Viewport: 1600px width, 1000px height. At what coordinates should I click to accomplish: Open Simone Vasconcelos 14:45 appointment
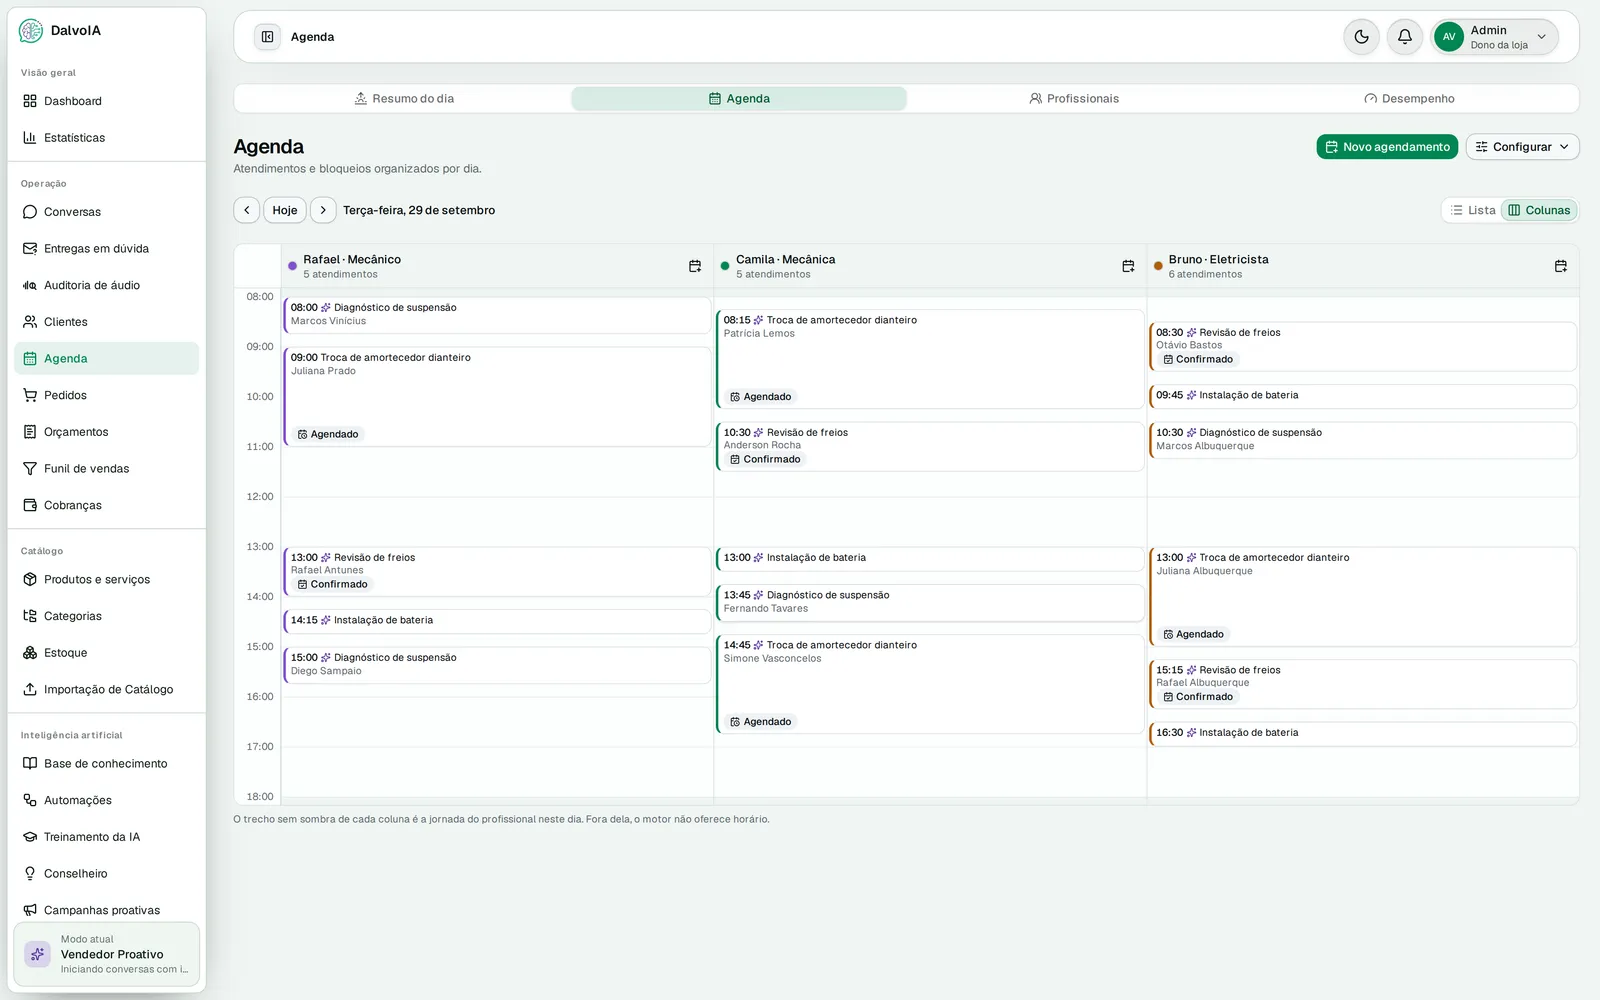930,684
